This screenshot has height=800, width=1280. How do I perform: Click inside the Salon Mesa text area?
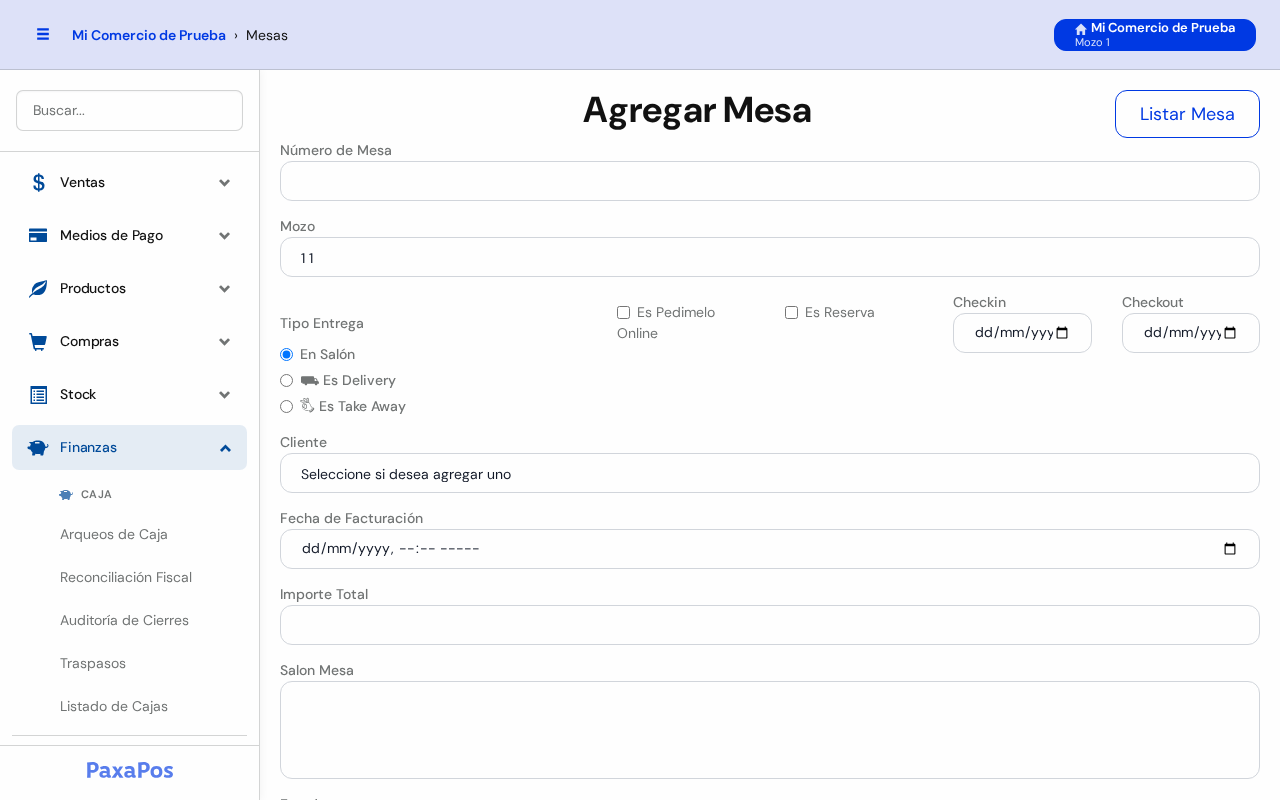pos(770,730)
